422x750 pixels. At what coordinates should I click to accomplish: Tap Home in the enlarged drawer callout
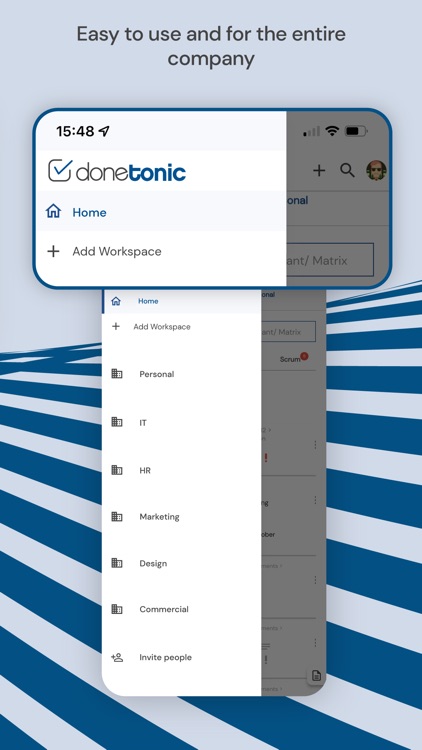(161, 211)
